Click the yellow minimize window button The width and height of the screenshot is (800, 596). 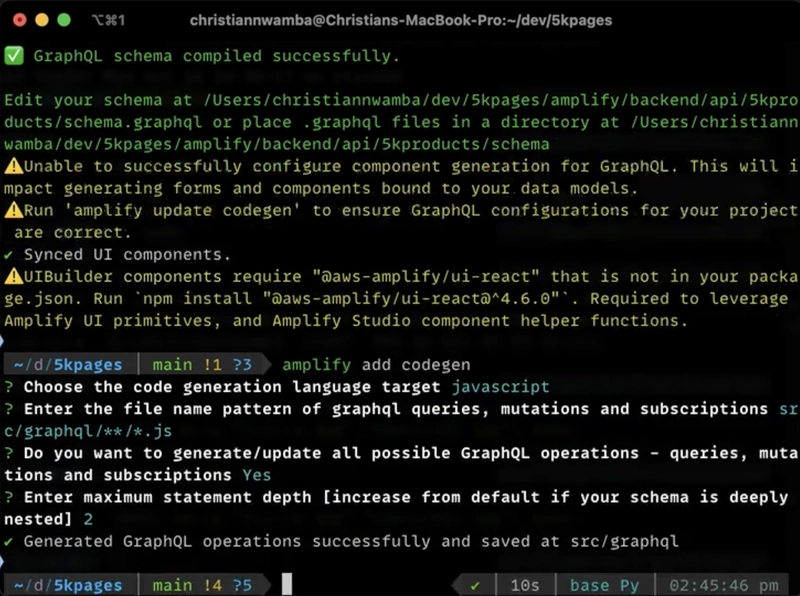(42, 20)
